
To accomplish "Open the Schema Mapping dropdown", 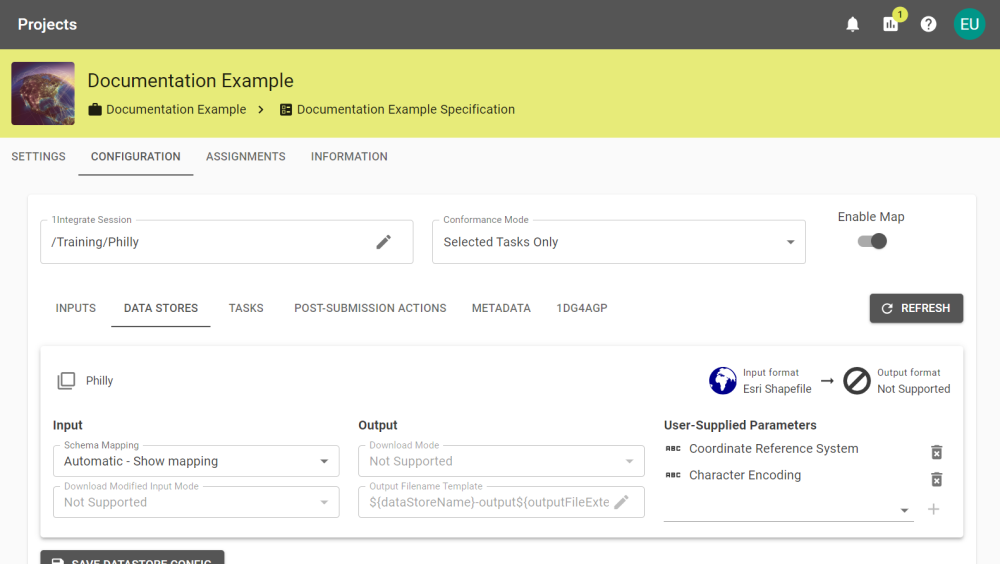I will (x=196, y=461).
